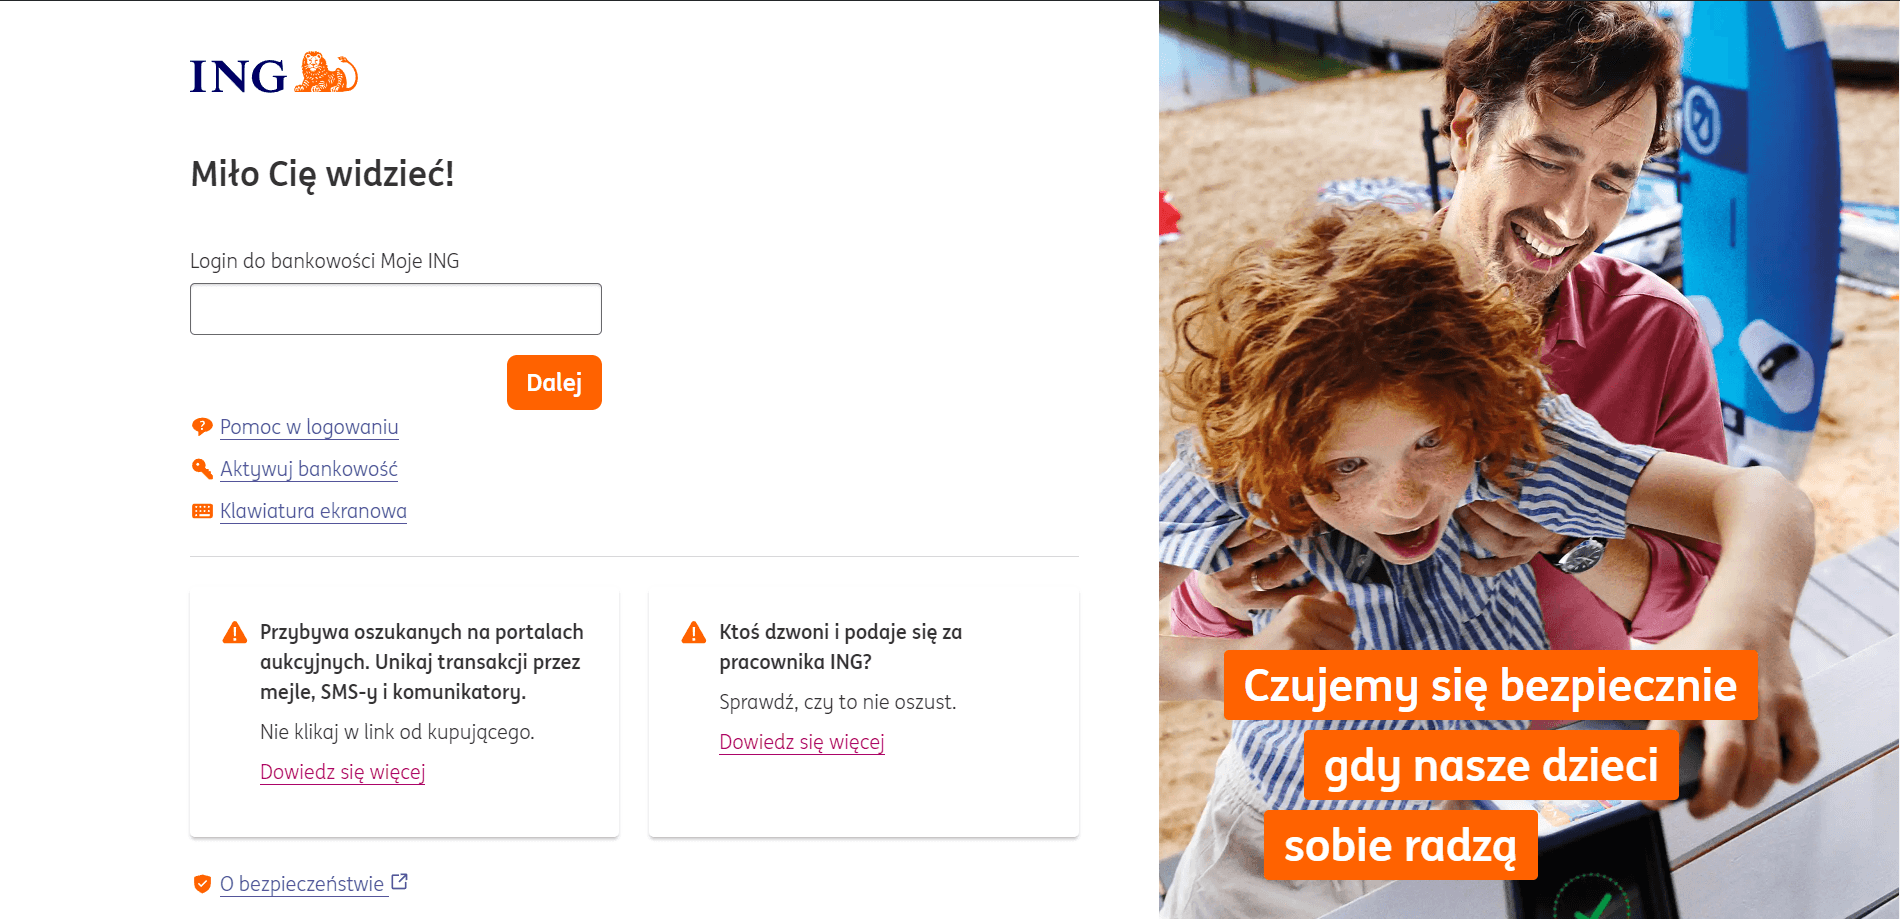Click the Przybywa oszukanych warning card text

tap(421, 662)
